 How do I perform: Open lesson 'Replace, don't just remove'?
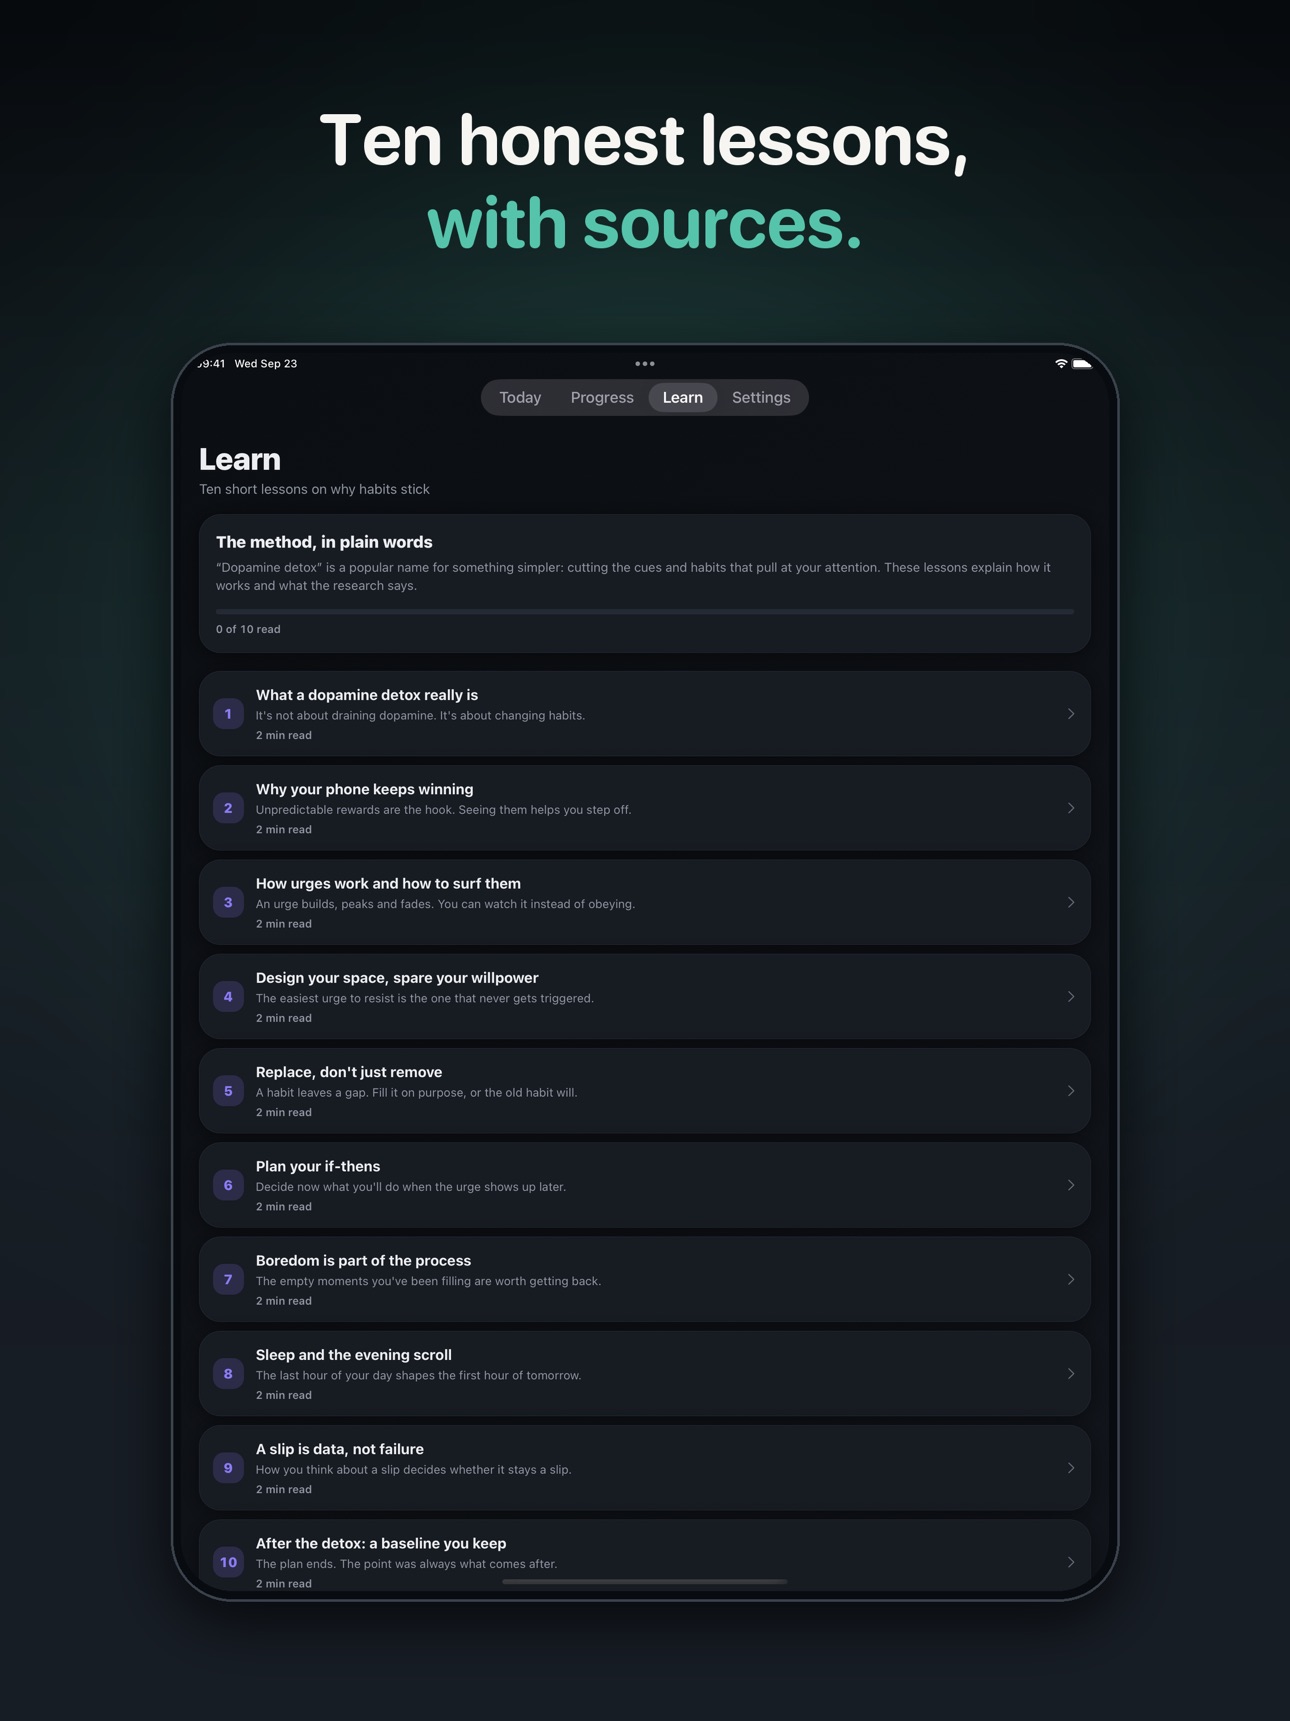click(645, 1091)
